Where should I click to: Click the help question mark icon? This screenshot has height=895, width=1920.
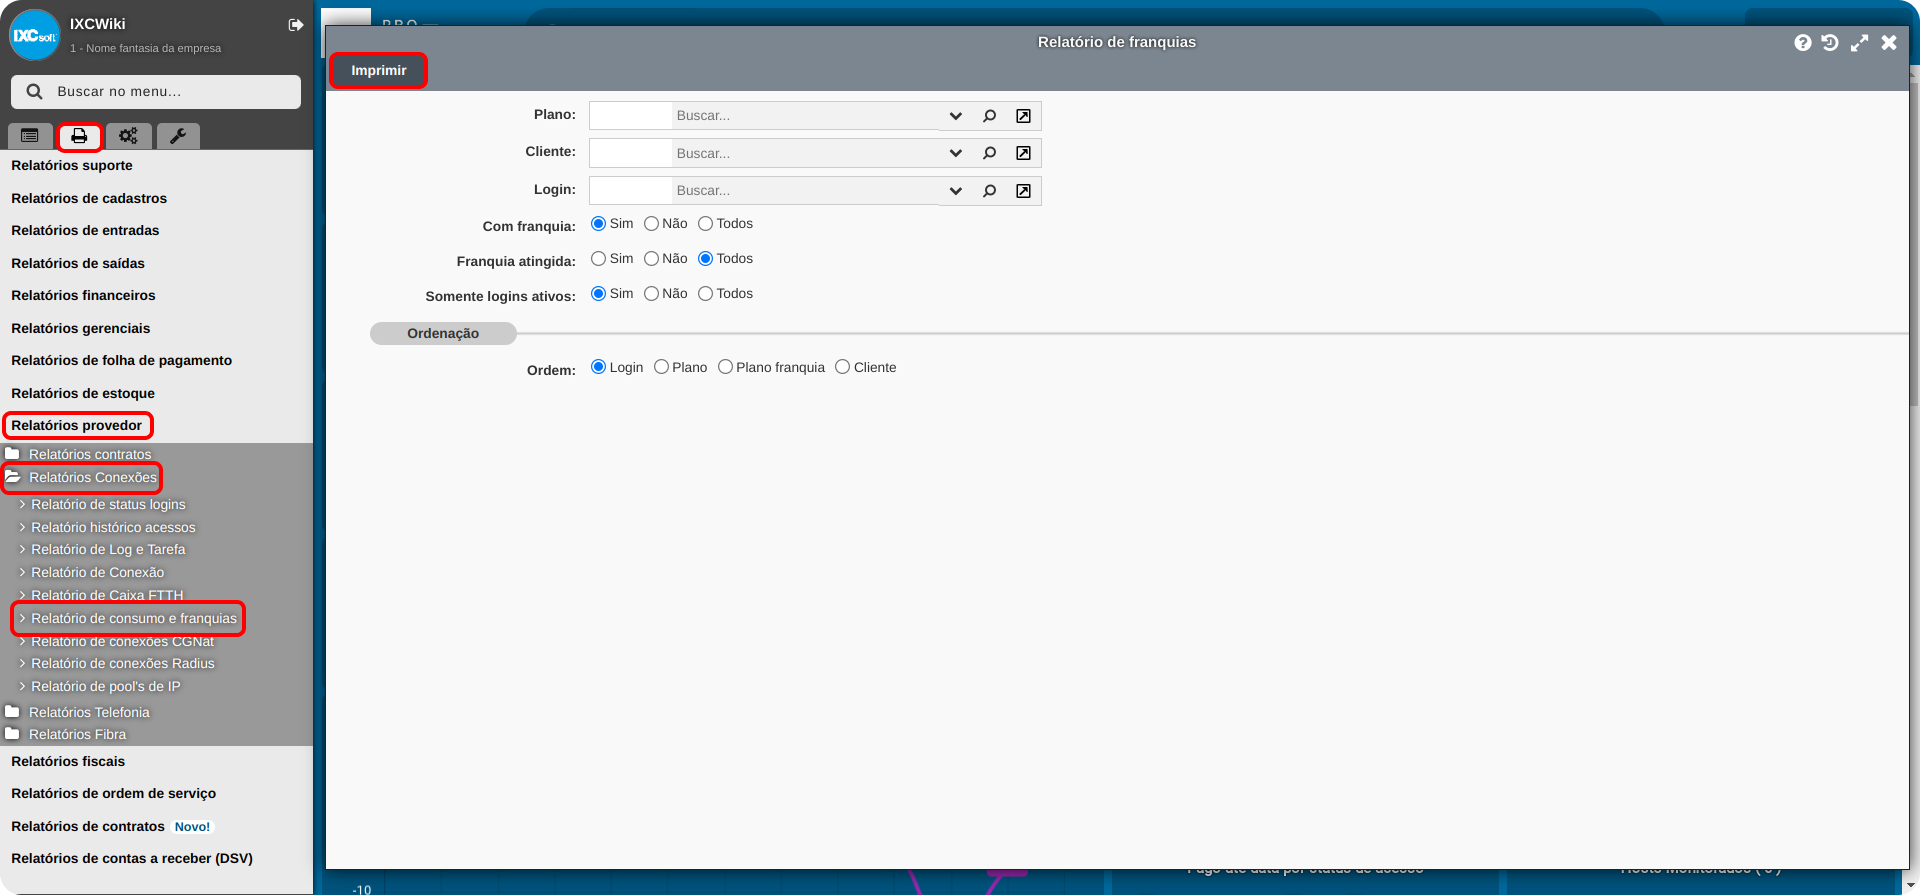1803,43
